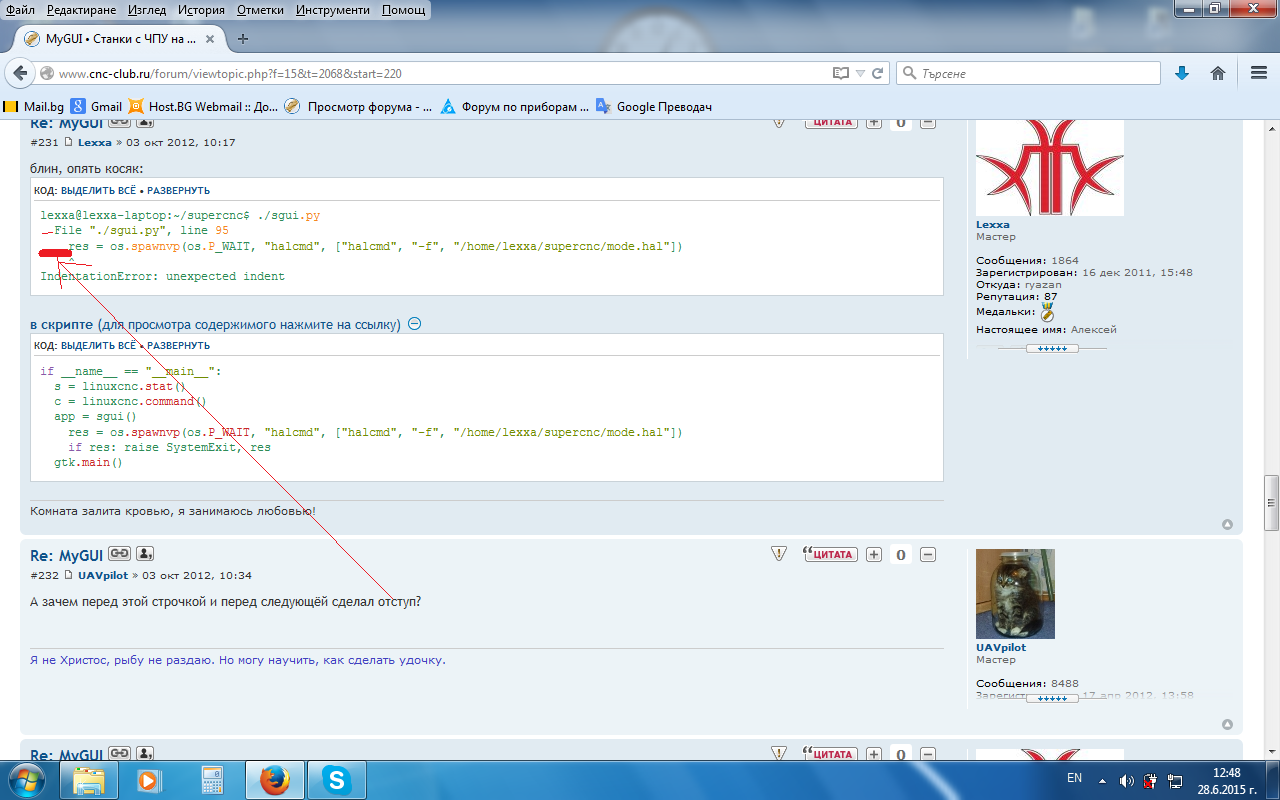Launch the media player taskbar icon
The image size is (1280, 800).
[149, 780]
